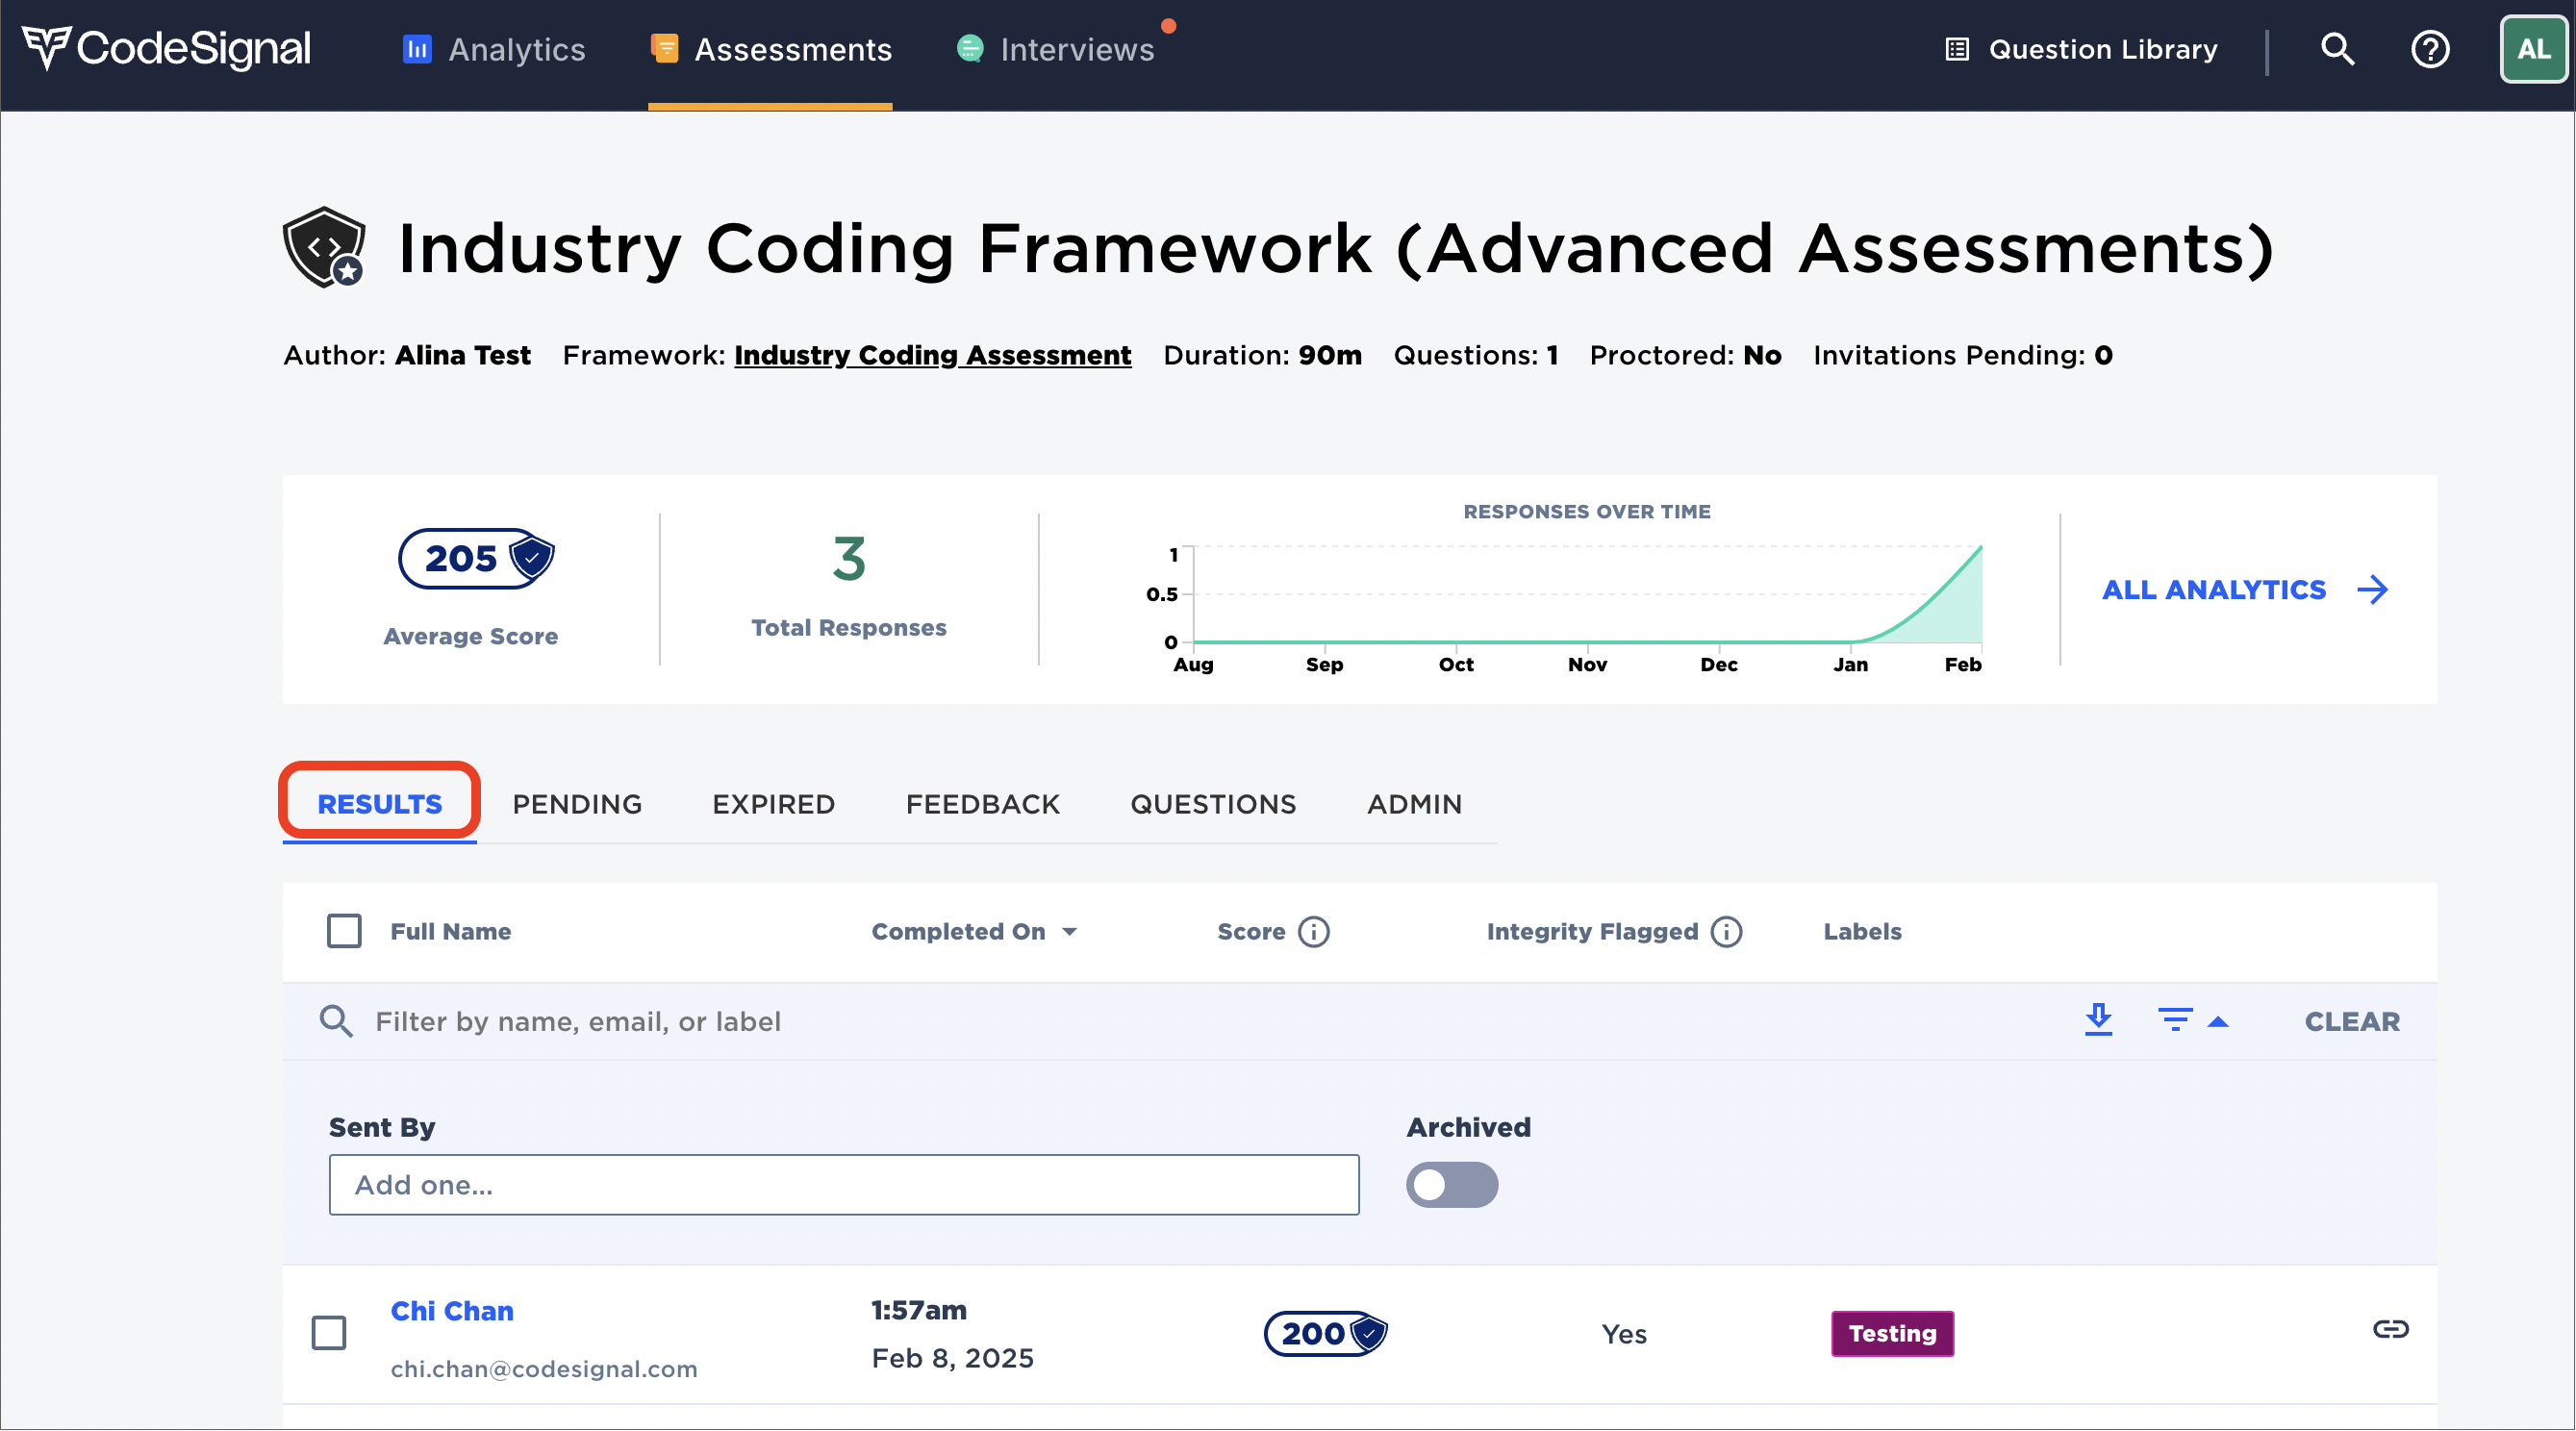Download results with the download icon
The image size is (2576, 1431).
[x=2098, y=1020]
